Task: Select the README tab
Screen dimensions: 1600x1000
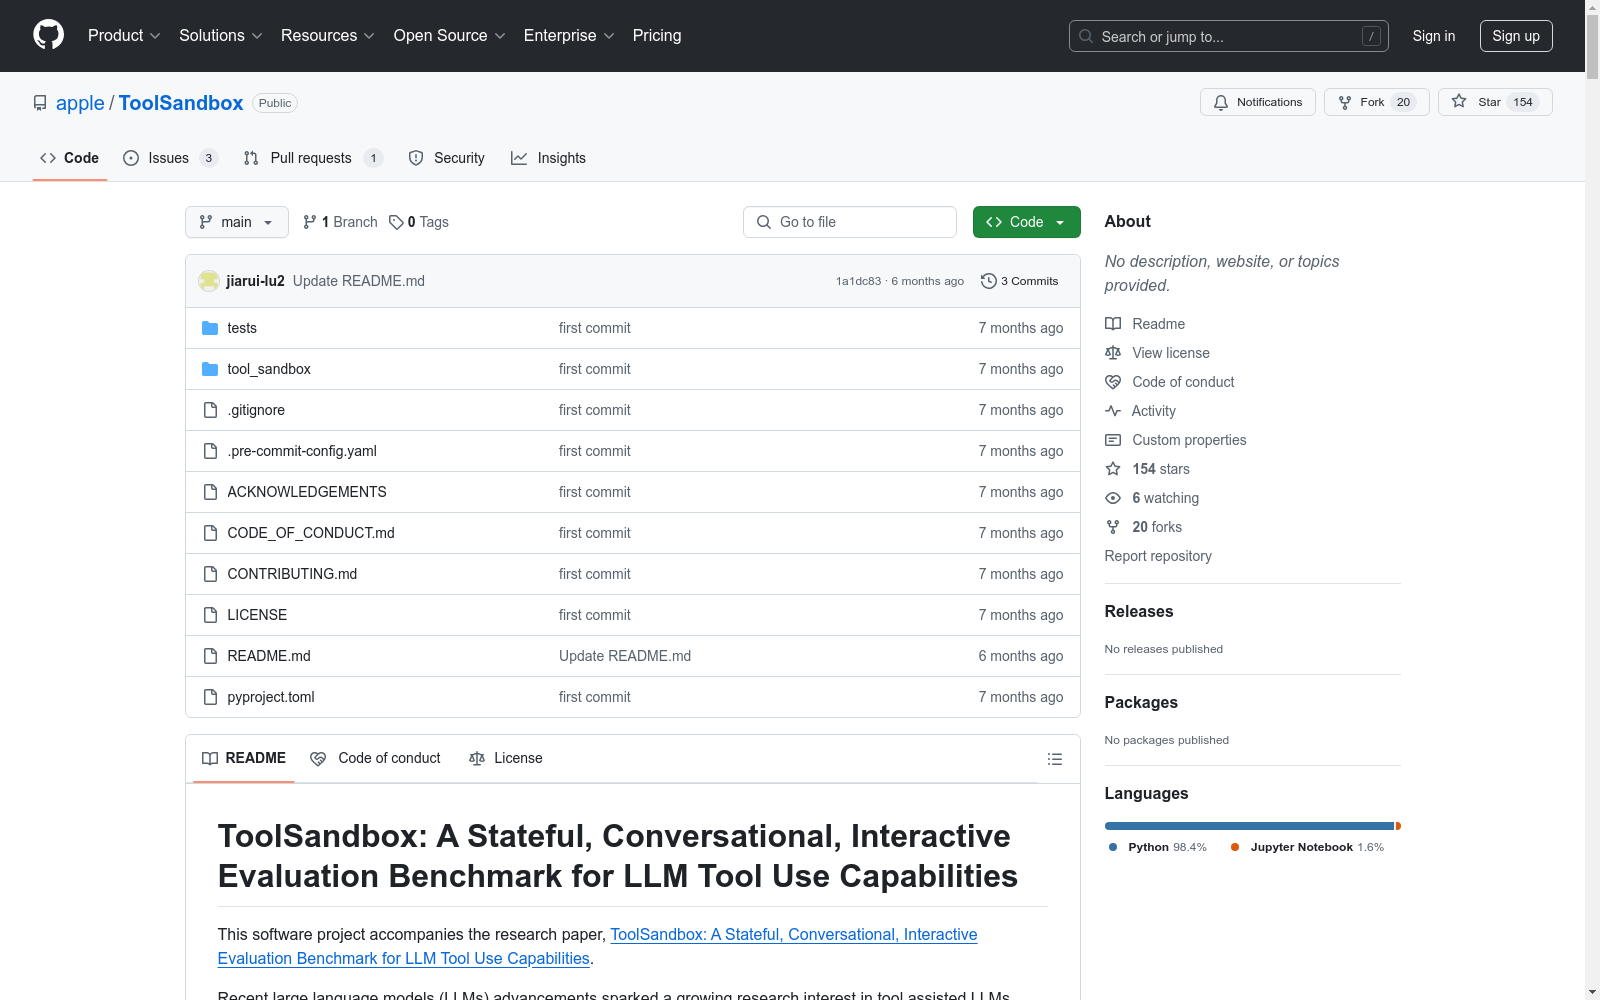Action: point(244,758)
